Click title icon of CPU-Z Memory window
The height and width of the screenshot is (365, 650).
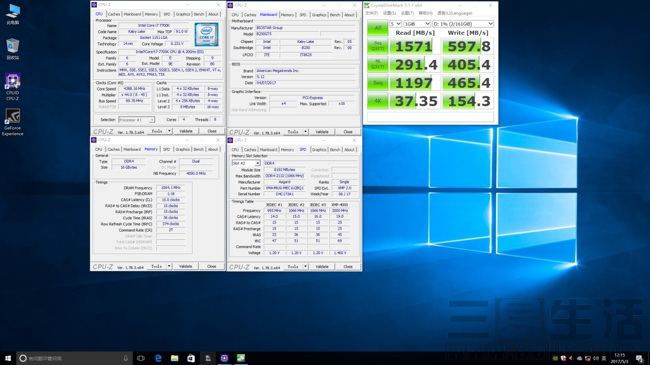(x=94, y=140)
